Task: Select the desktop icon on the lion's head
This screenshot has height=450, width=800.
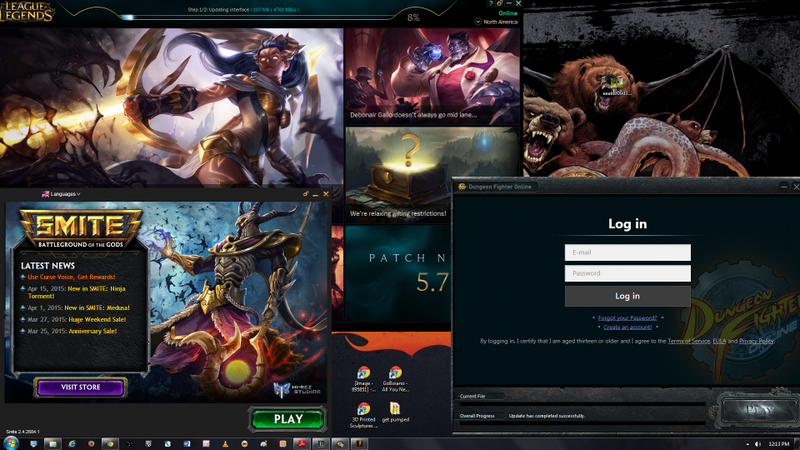Action: (616, 86)
